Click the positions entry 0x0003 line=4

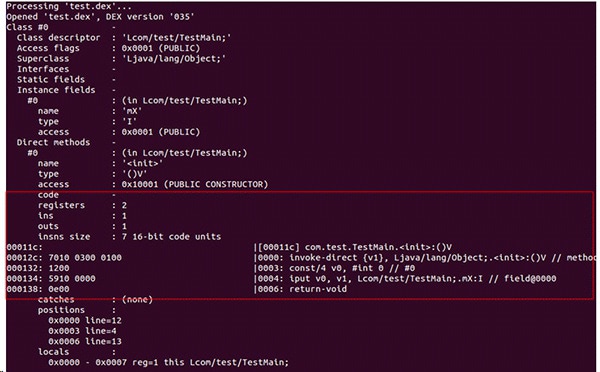(82, 331)
